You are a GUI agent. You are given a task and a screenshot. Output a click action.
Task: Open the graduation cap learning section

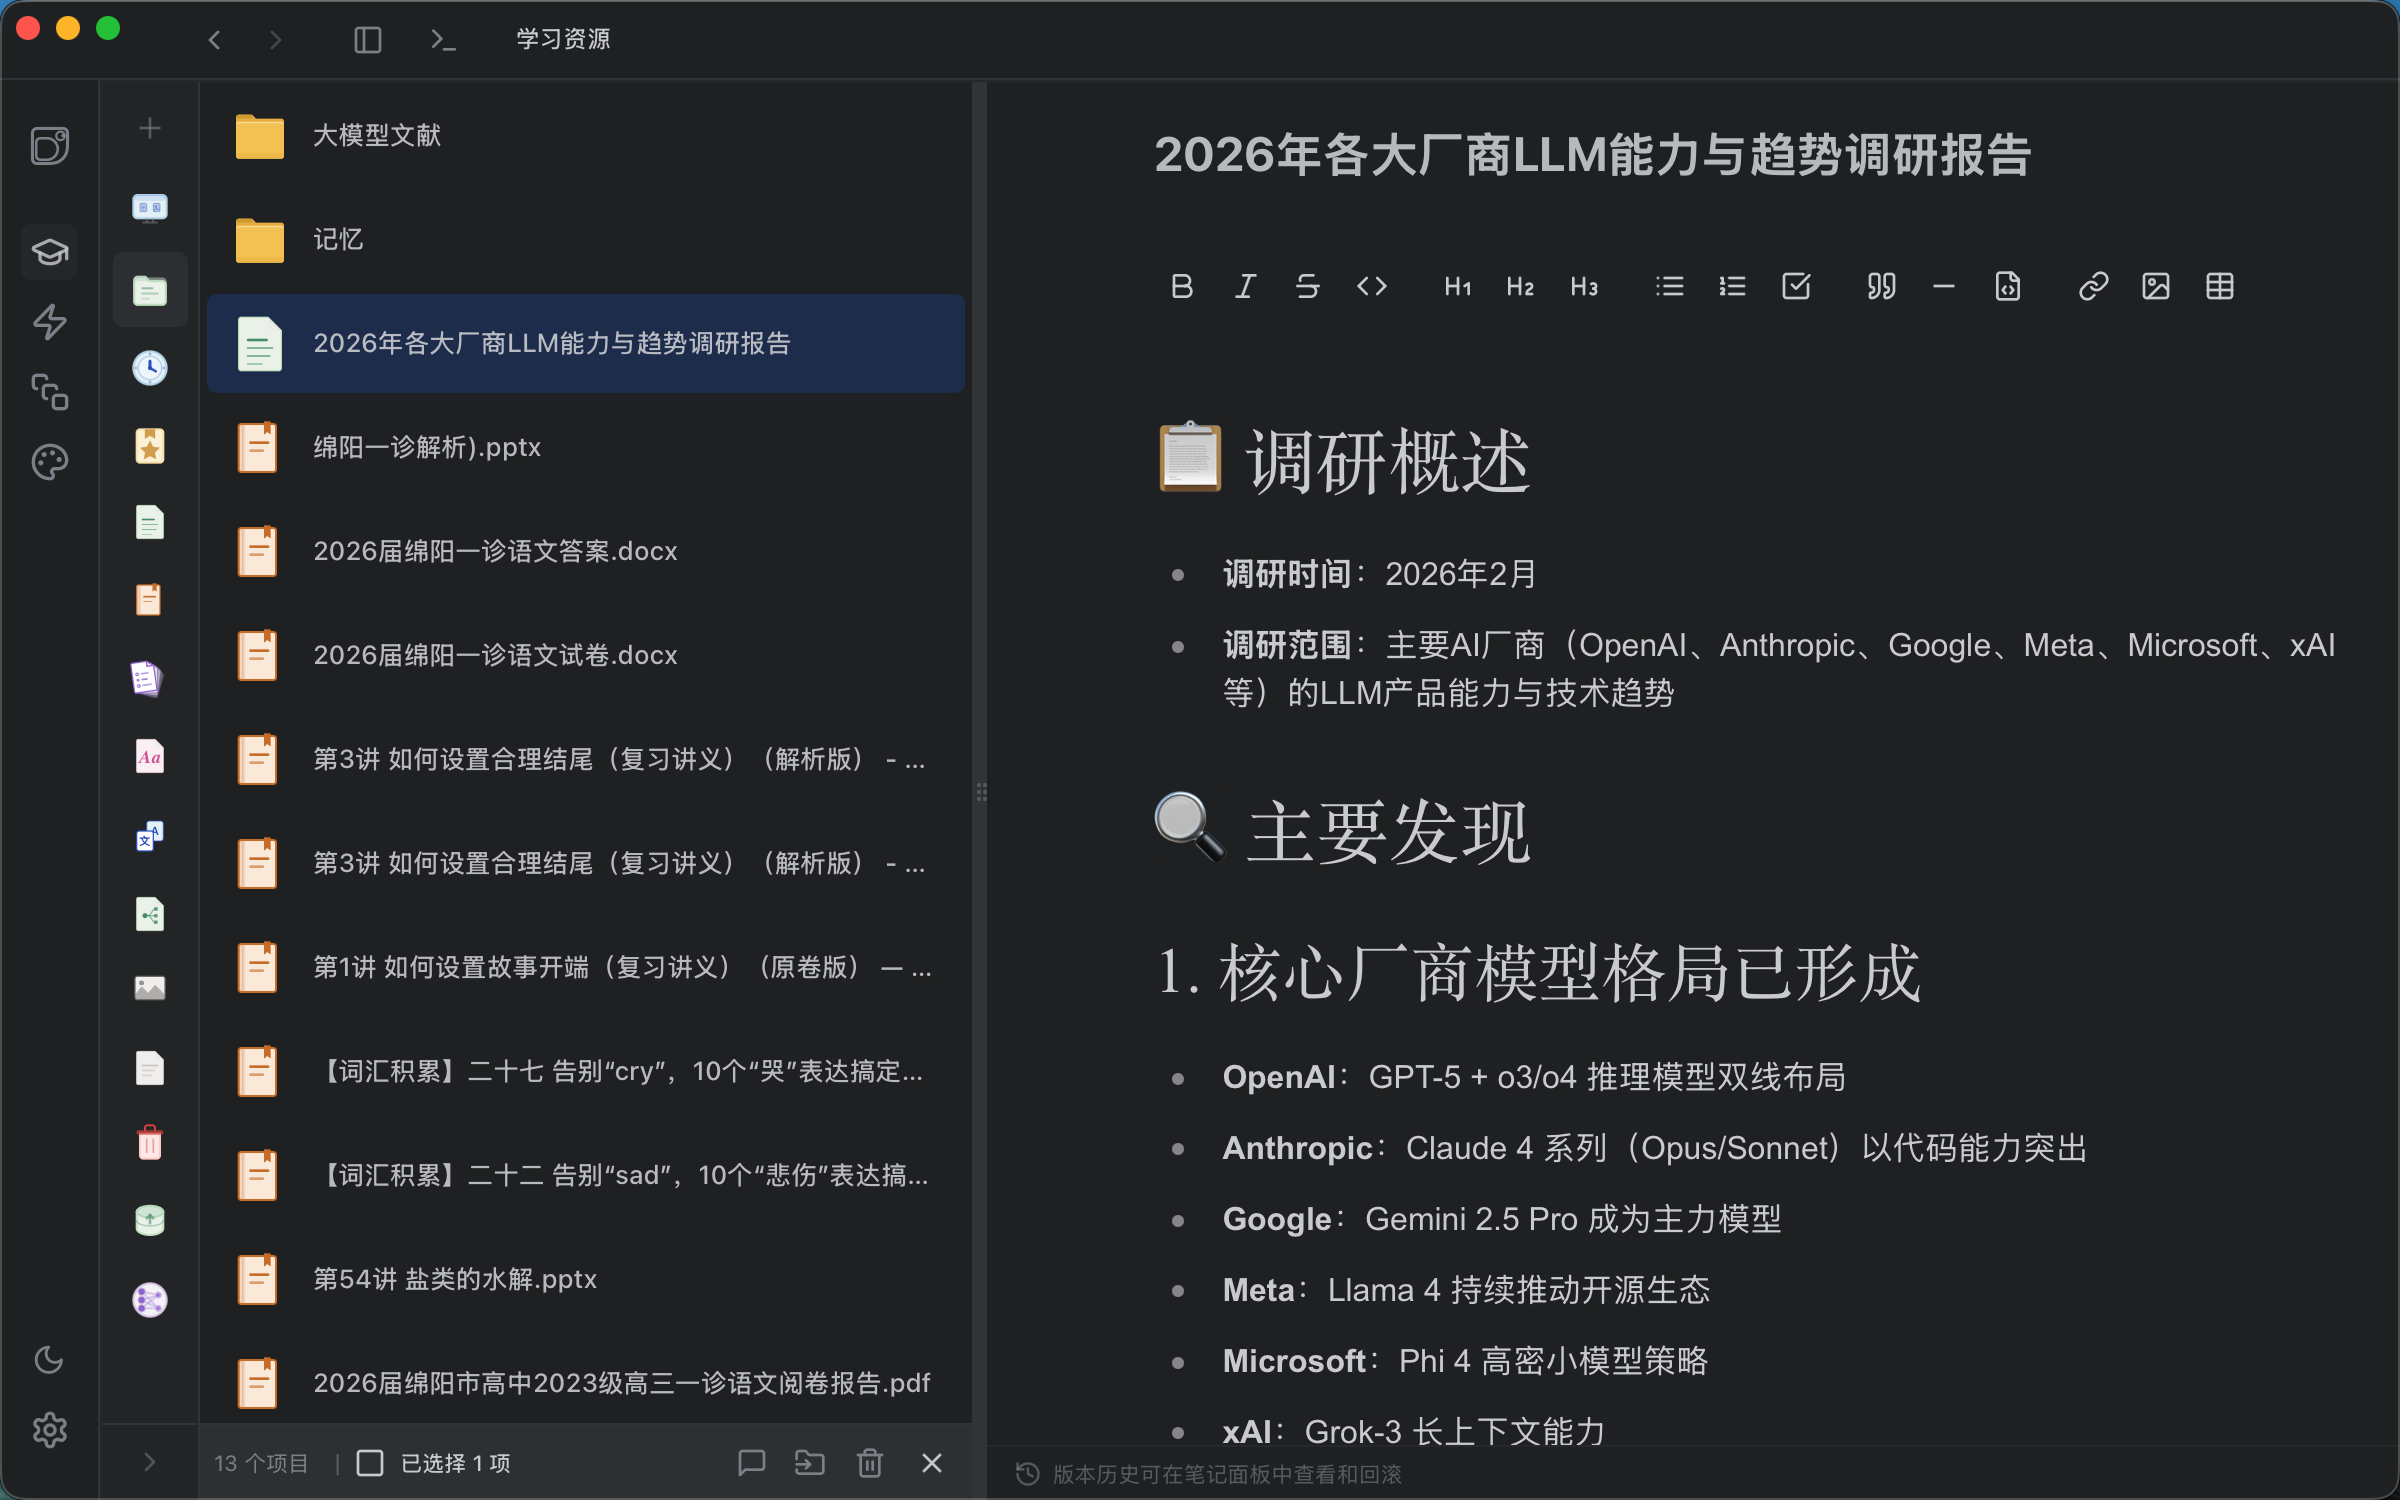point(49,251)
